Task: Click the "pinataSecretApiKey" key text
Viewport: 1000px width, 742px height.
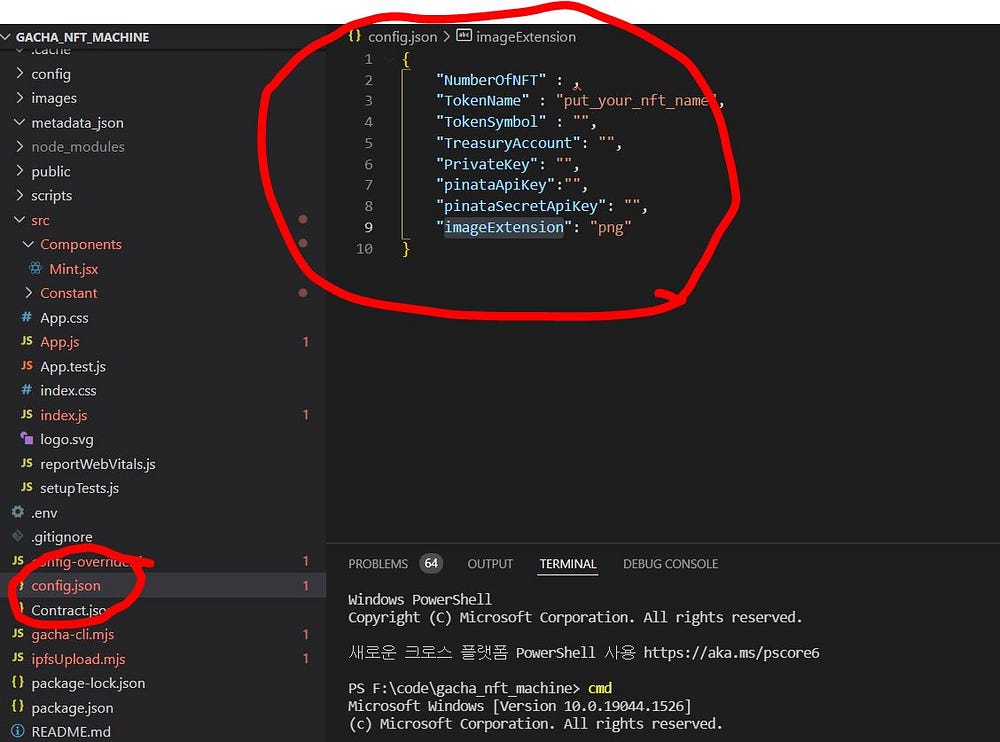Action: 520,206
